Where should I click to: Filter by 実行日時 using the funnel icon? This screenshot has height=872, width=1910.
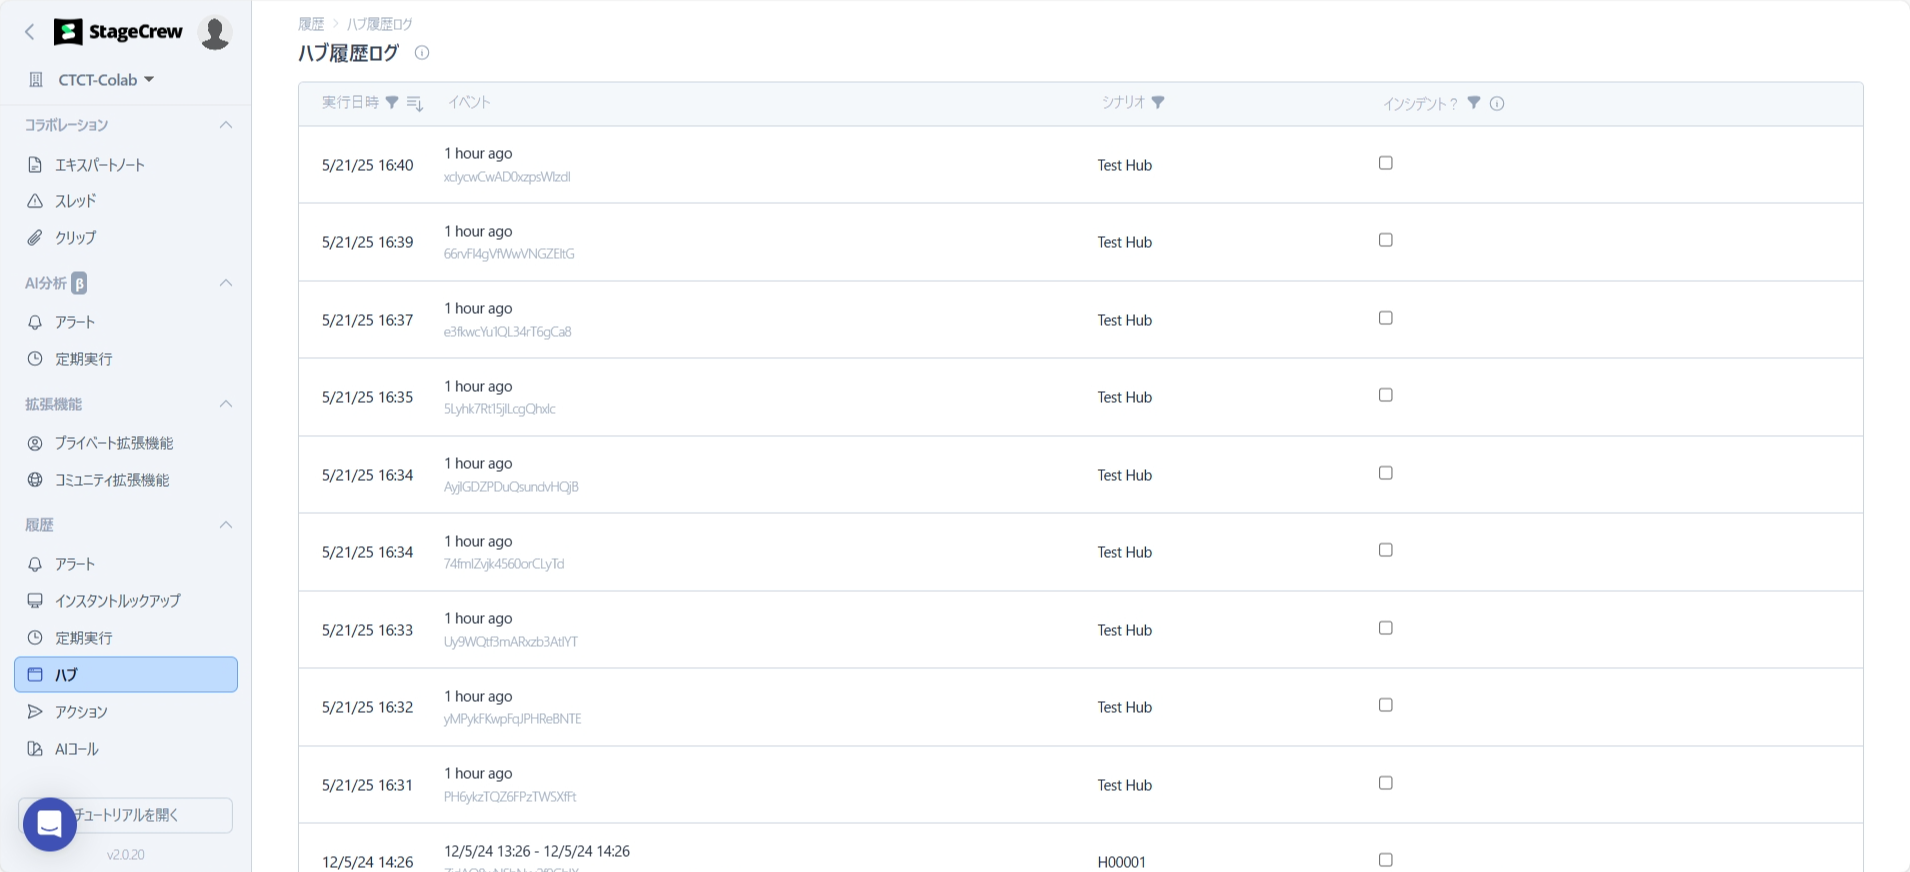point(392,102)
